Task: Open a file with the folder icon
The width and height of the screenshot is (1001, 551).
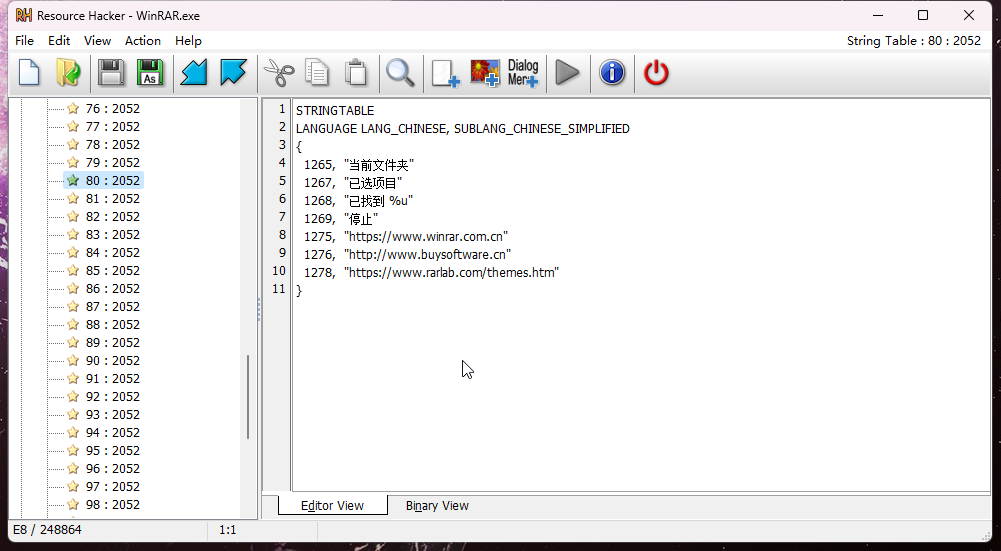Action: point(69,73)
